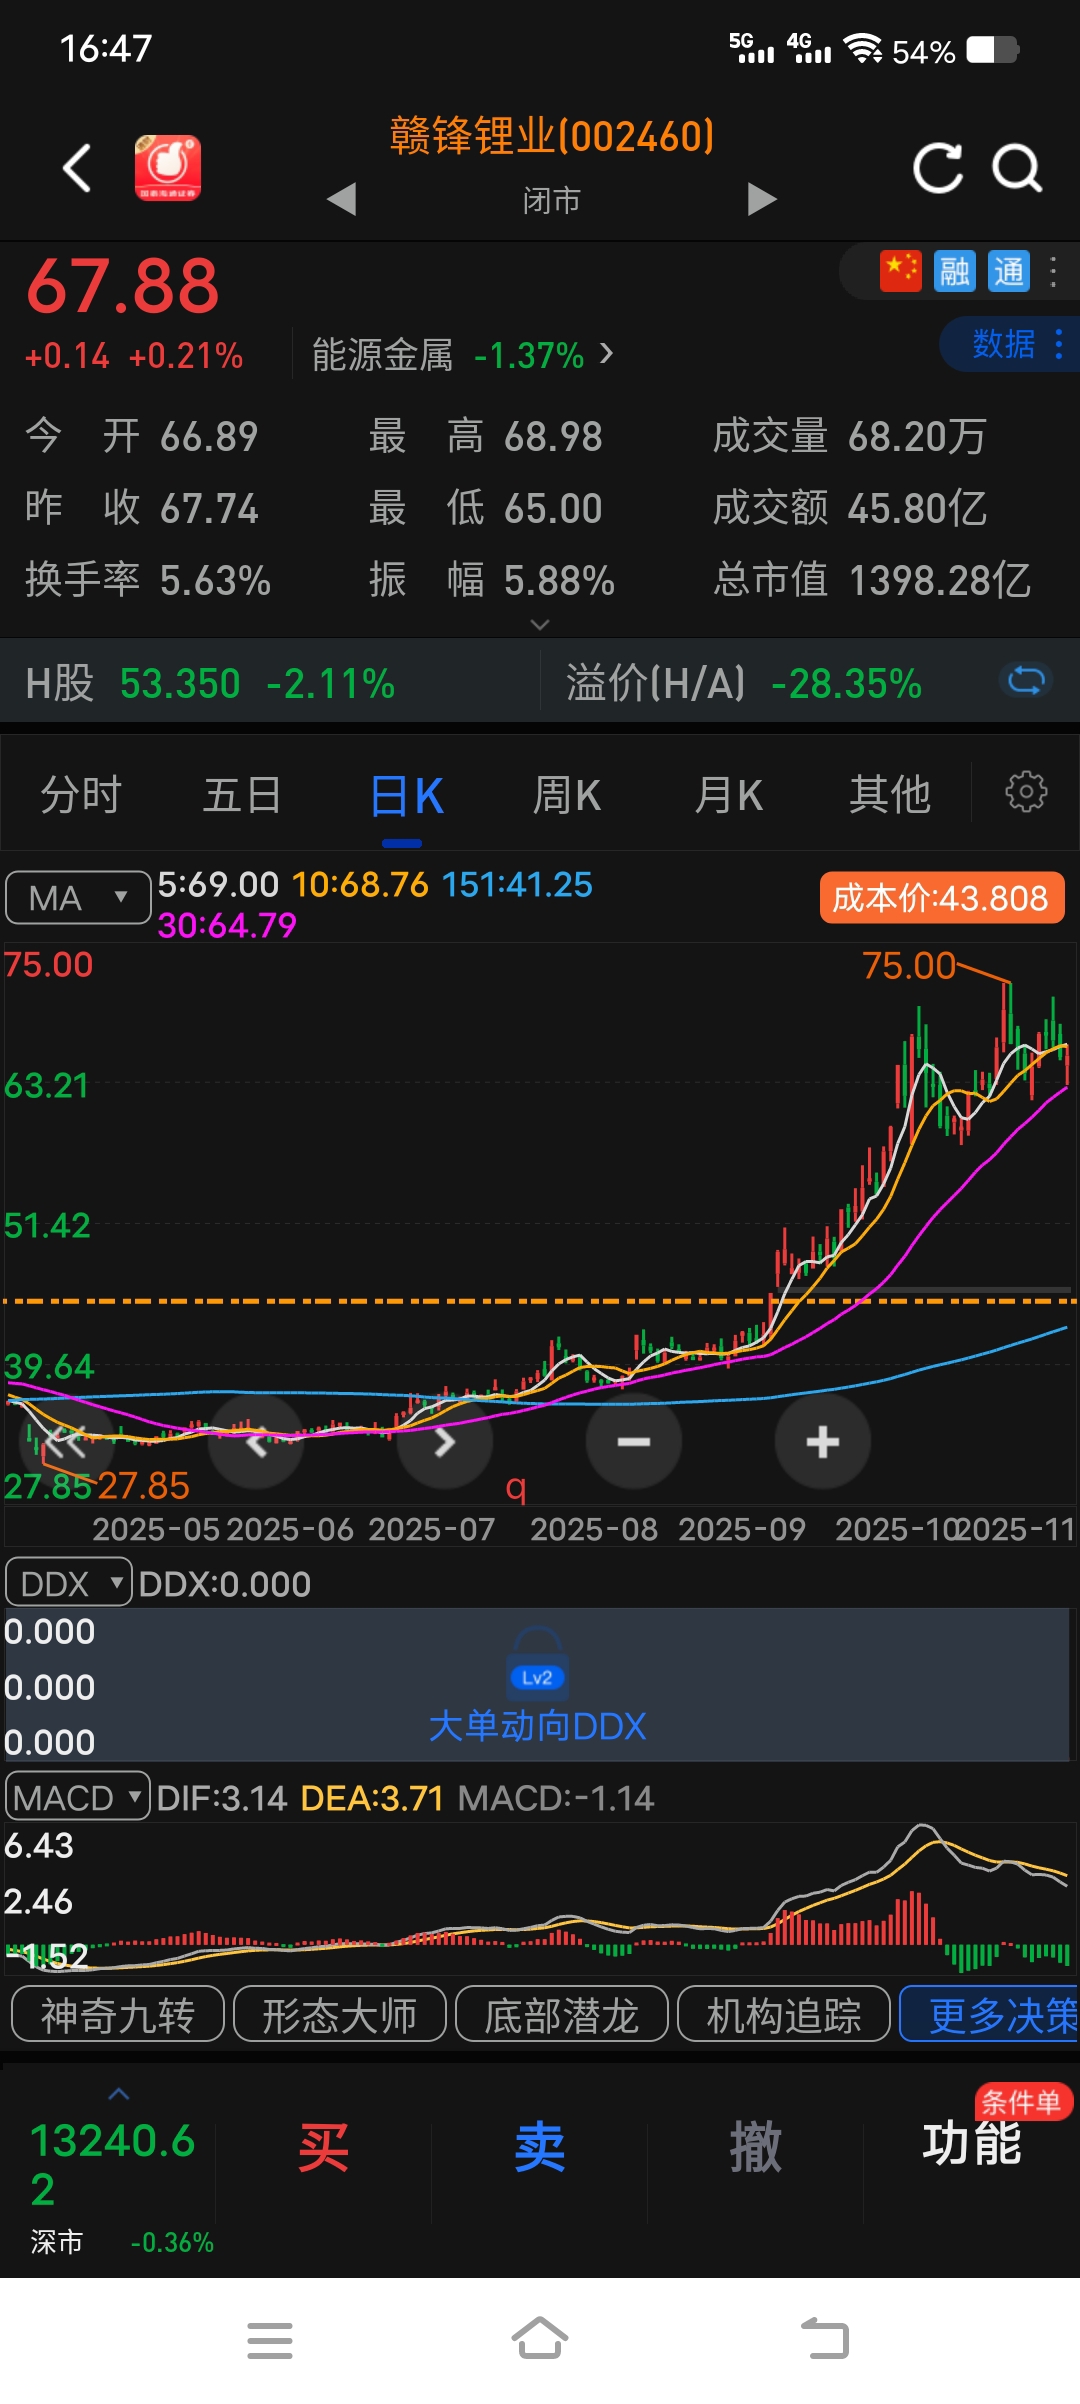
Task: Tap the back arrow icon
Action: [77, 168]
